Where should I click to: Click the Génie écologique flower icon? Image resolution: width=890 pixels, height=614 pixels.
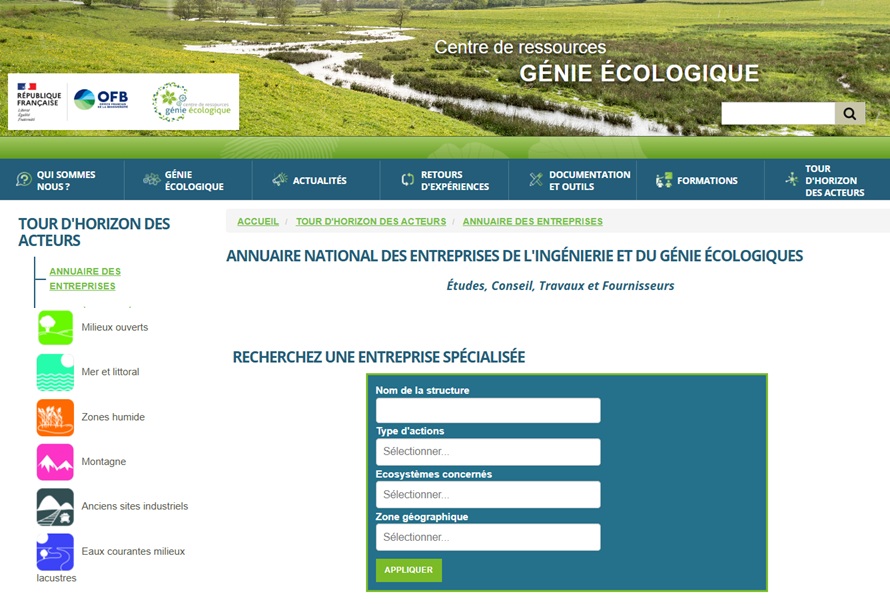coord(152,180)
